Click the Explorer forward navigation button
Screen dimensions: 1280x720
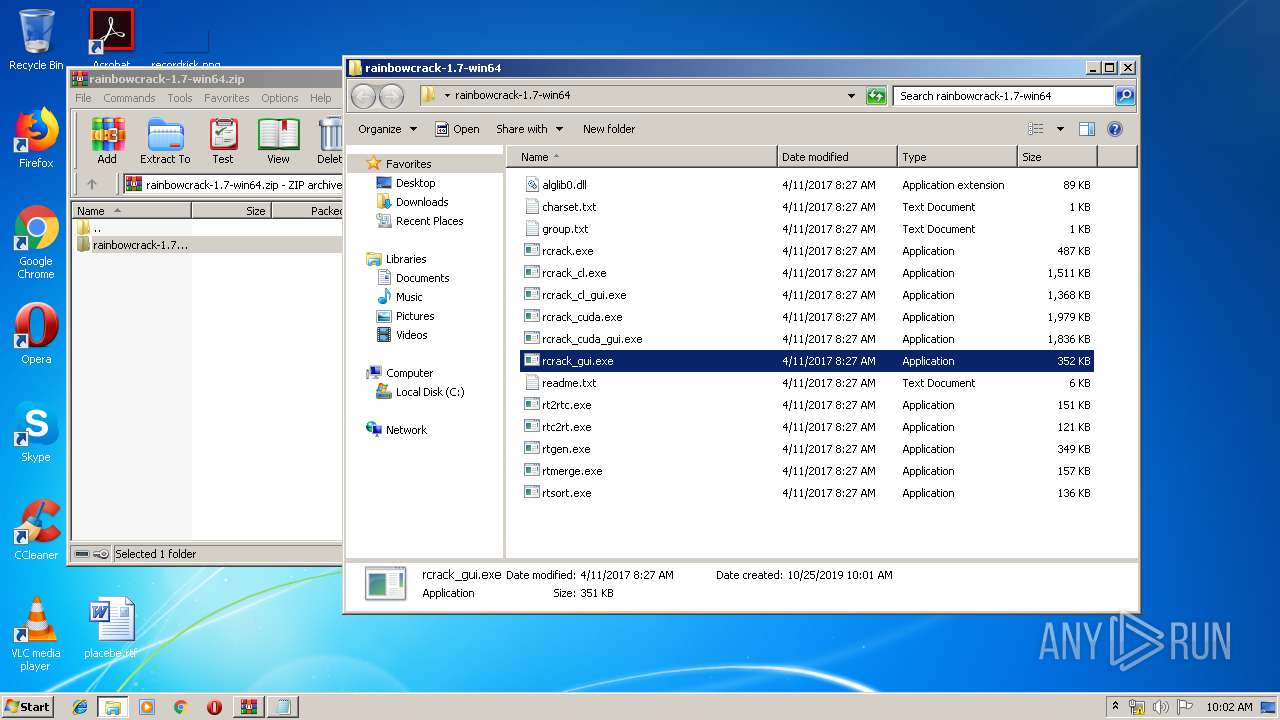pos(392,96)
